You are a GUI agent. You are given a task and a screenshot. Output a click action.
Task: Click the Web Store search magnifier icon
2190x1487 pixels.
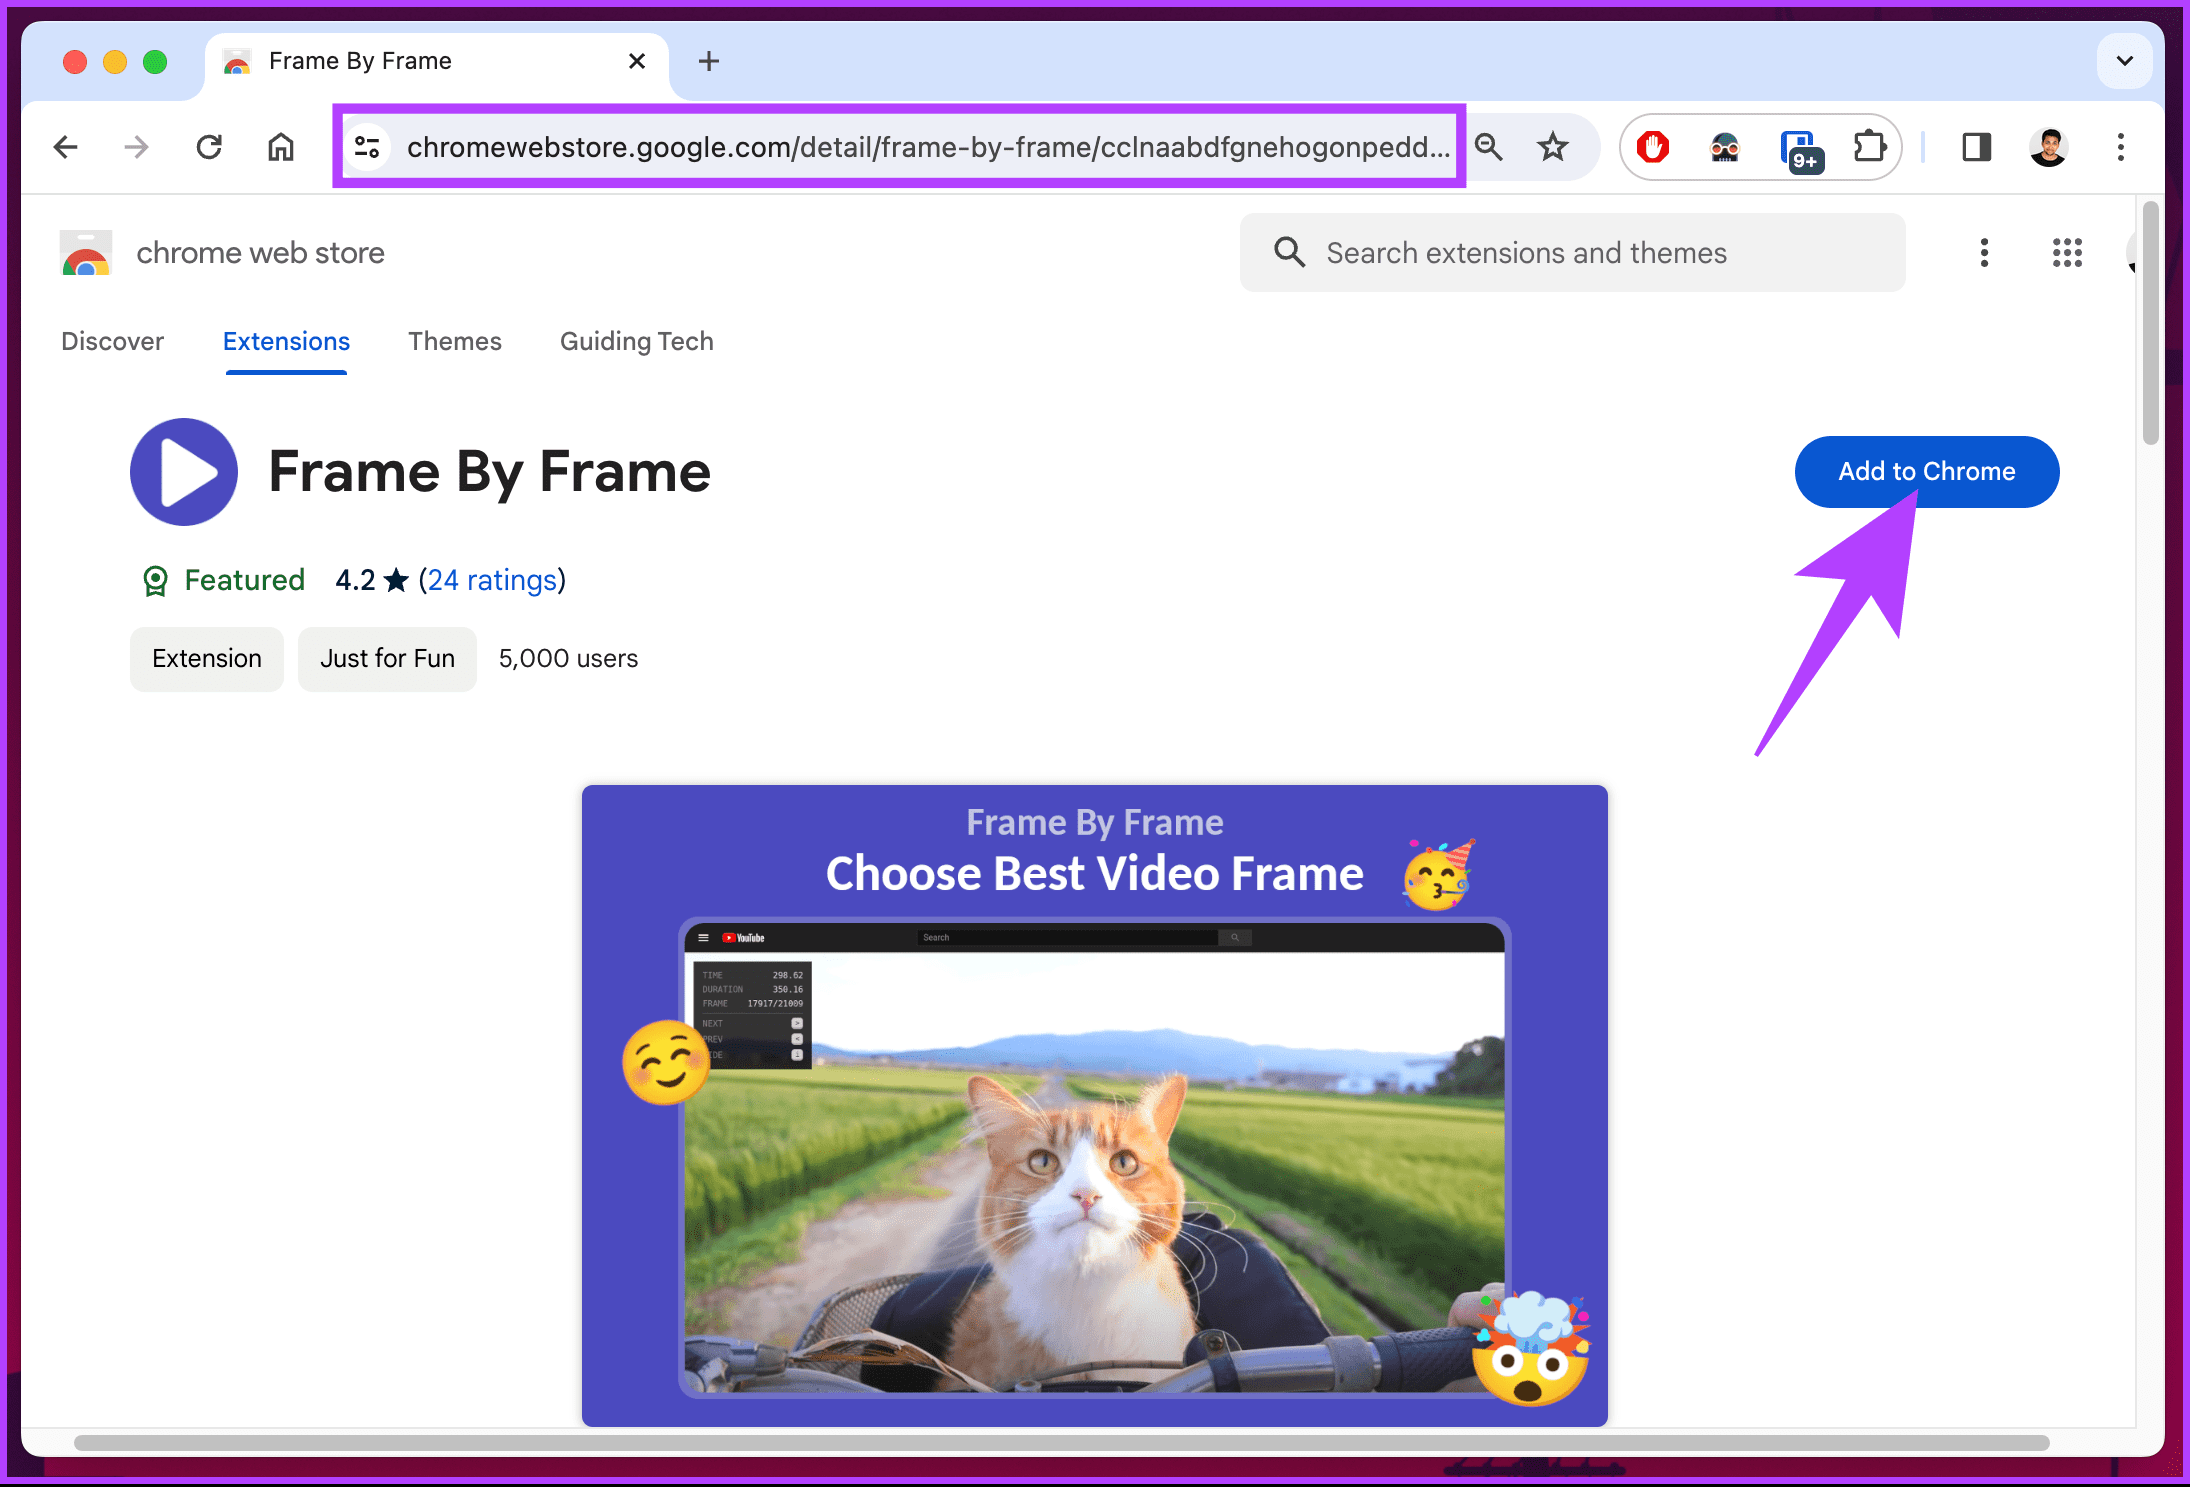pyautogui.click(x=1289, y=252)
